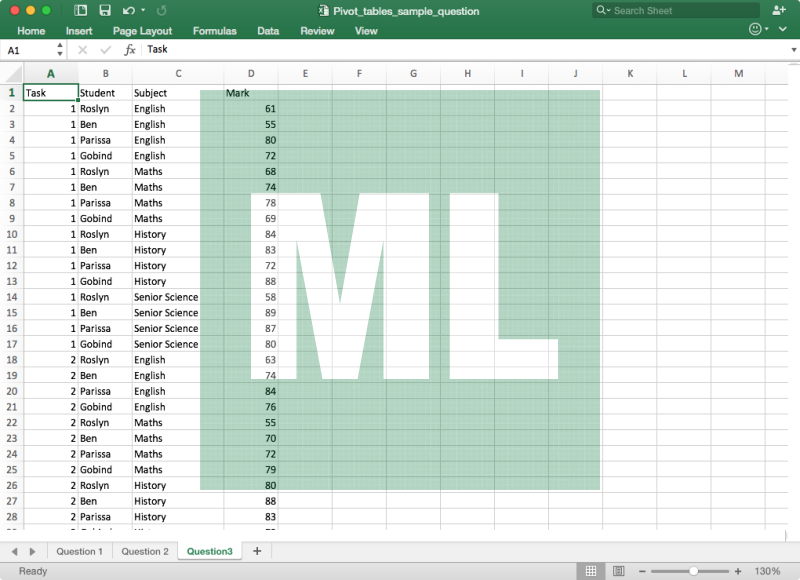Click the Share workbook person icon

click(779, 10)
